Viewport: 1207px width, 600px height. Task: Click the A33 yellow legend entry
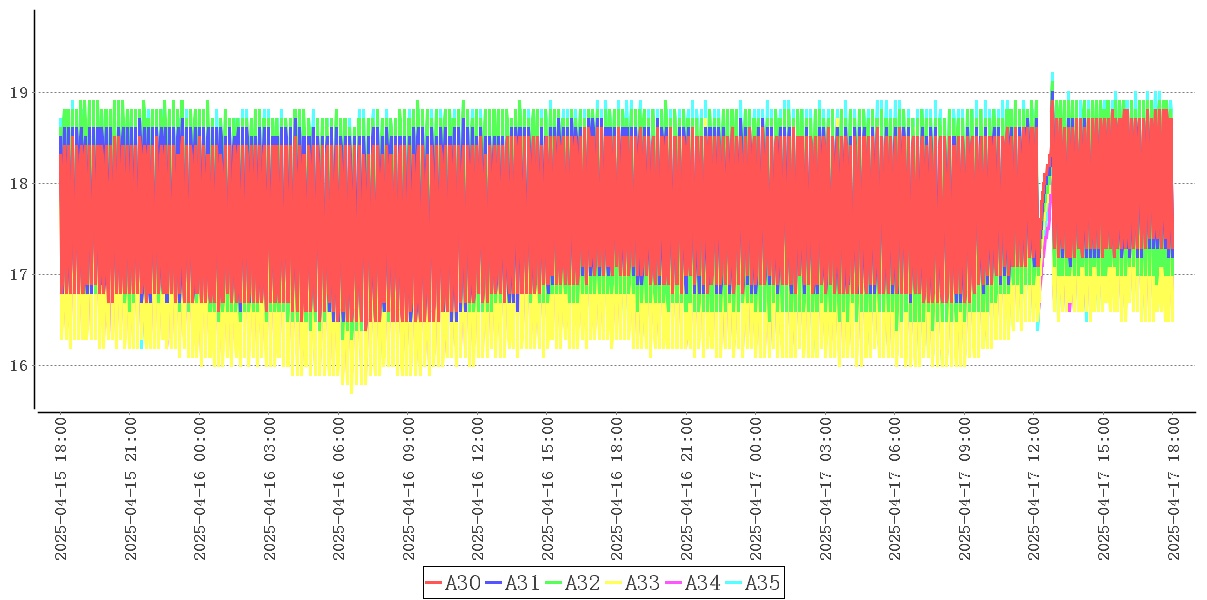pyautogui.click(x=633, y=582)
